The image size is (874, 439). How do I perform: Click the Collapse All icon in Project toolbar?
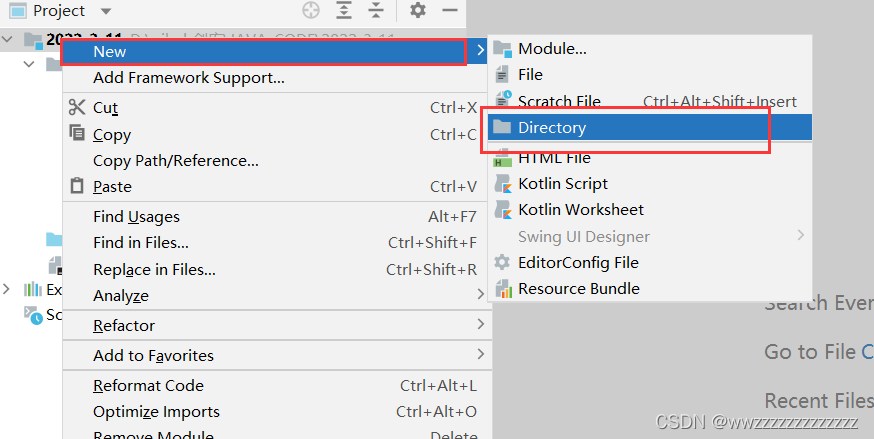tap(376, 11)
